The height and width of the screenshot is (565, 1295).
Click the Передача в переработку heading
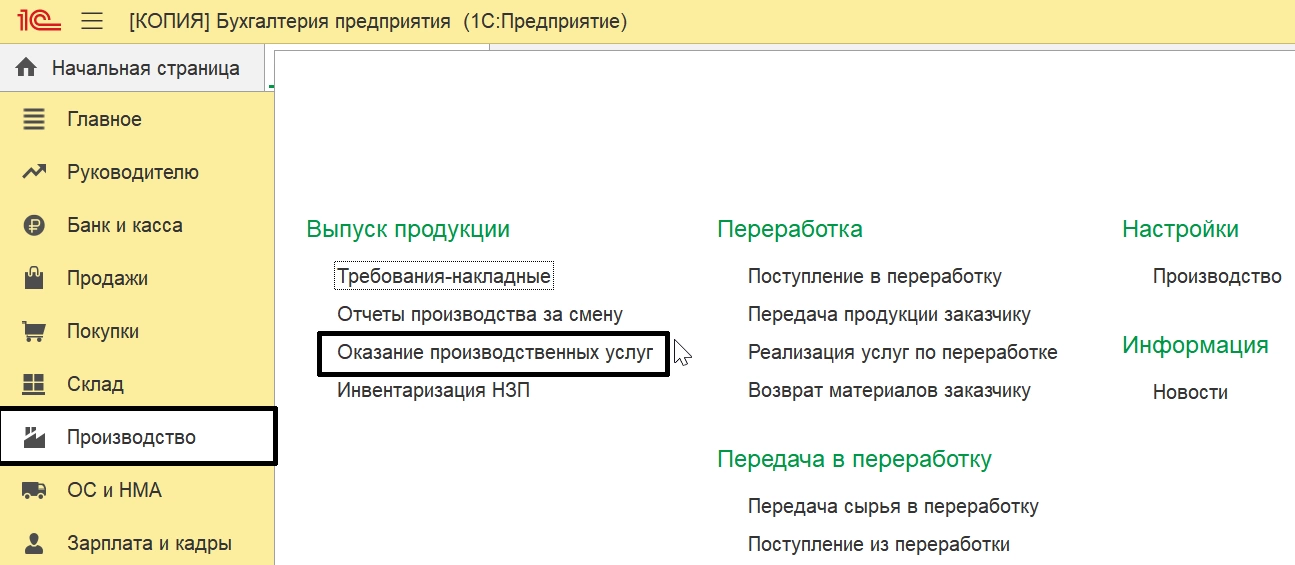tap(854, 459)
